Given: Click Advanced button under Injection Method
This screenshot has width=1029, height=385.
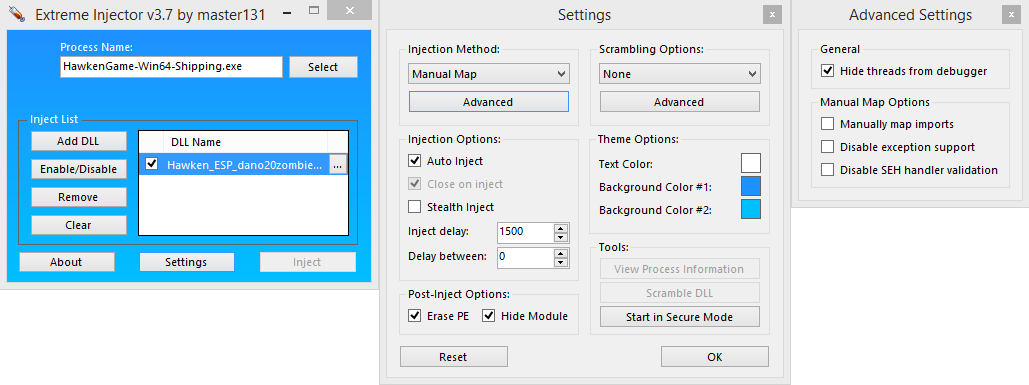Looking at the screenshot, I should [x=489, y=102].
